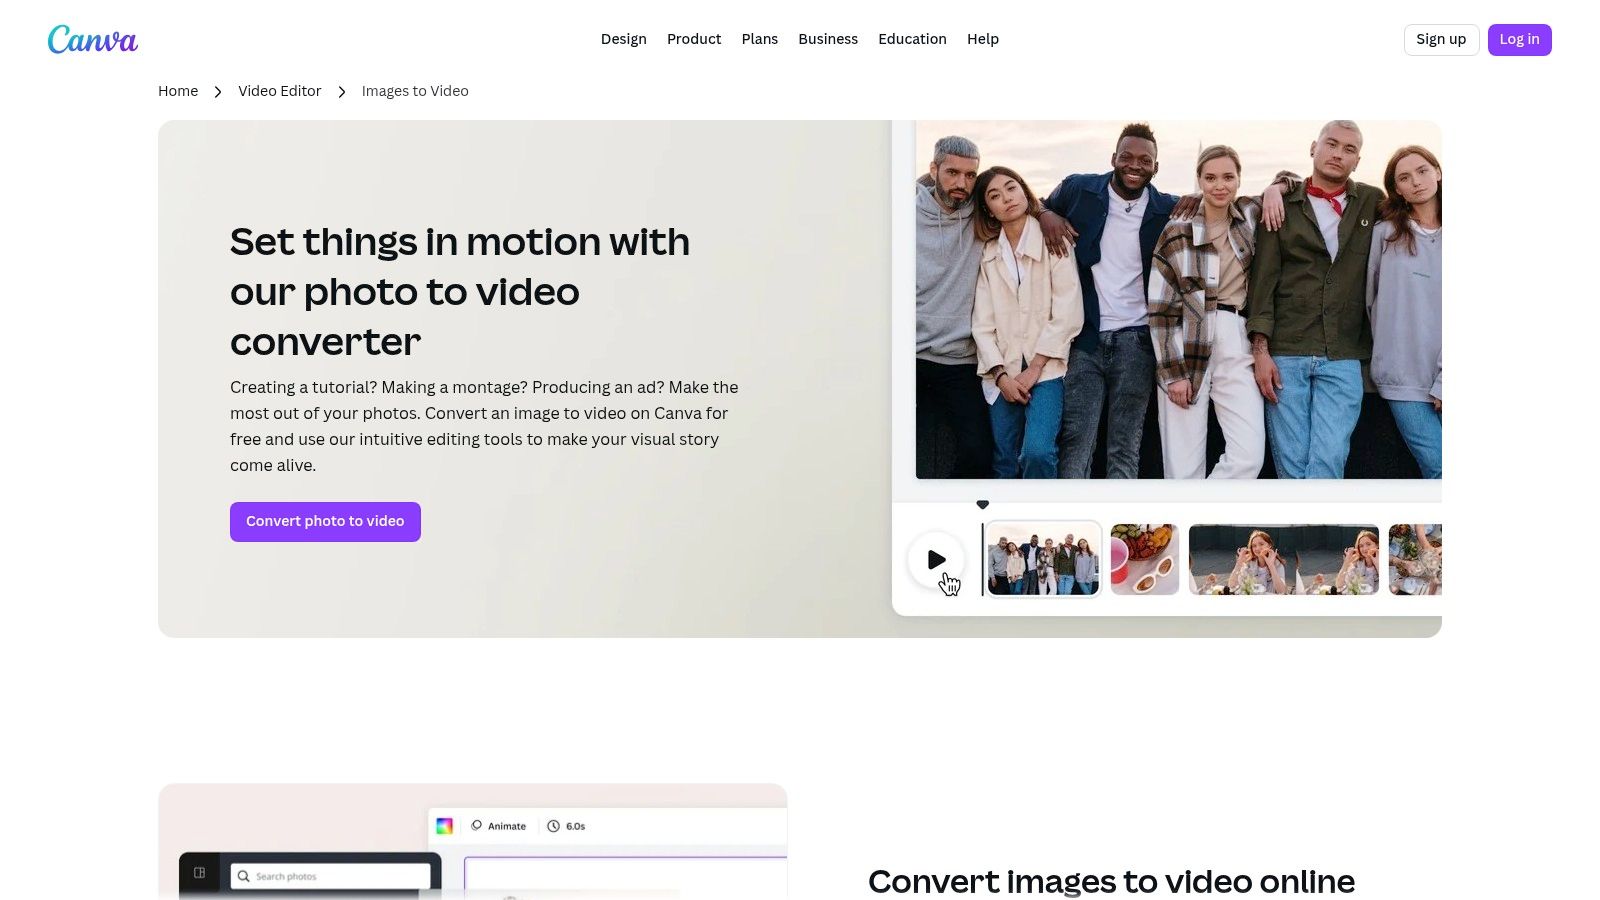The width and height of the screenshot is (1600, 900).
Task: Click the panel layout icon in the dark sidebar
Action: point(199,873)
